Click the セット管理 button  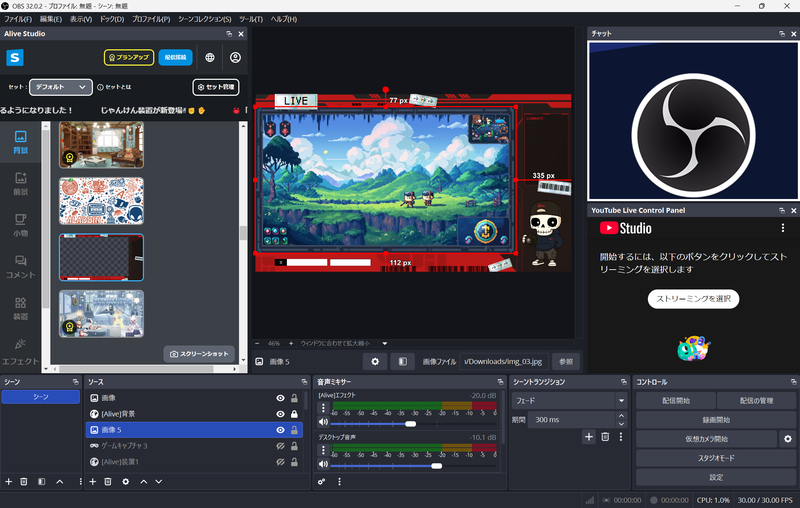click(x=216, y=87)
